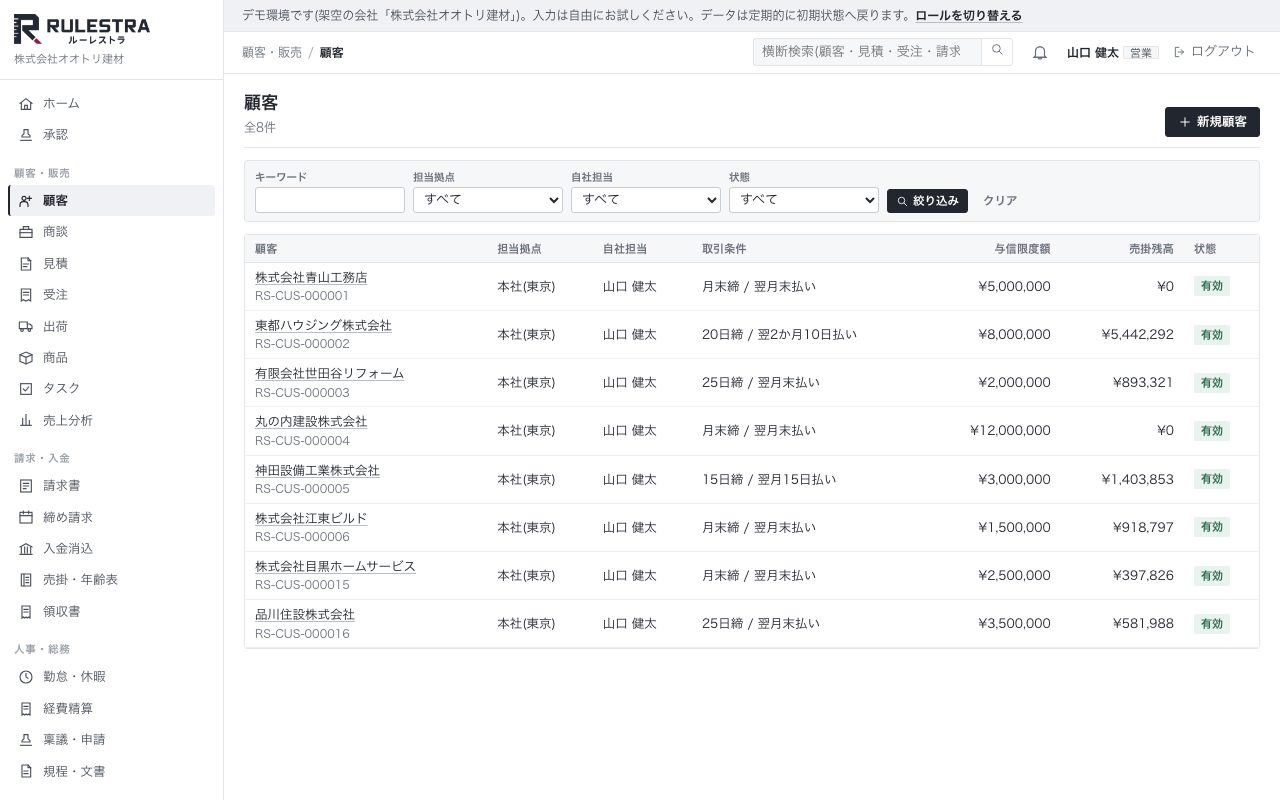Click the box icon beside 商品
This screenshot has height=800, width=1280.
pyautogui.click(x=26, y=358)
